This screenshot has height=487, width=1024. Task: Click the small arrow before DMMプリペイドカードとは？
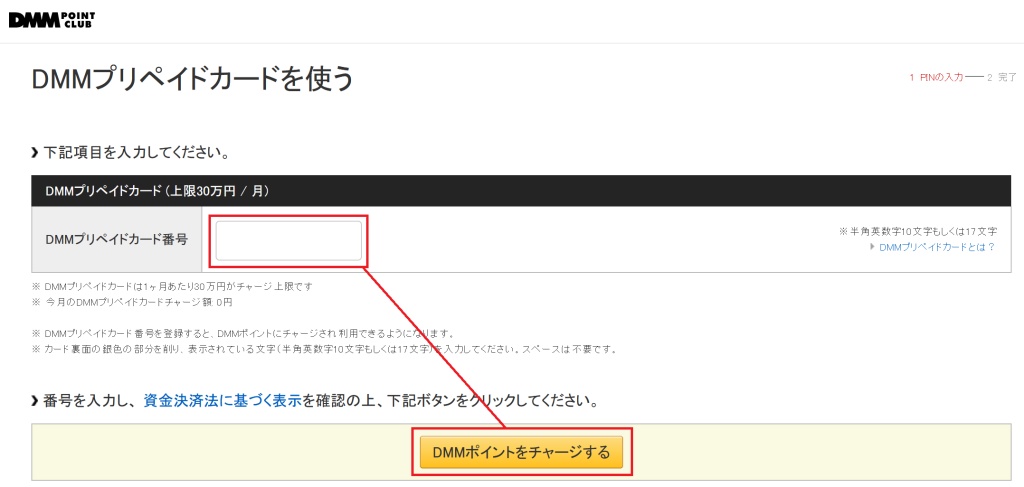point(873,247)
